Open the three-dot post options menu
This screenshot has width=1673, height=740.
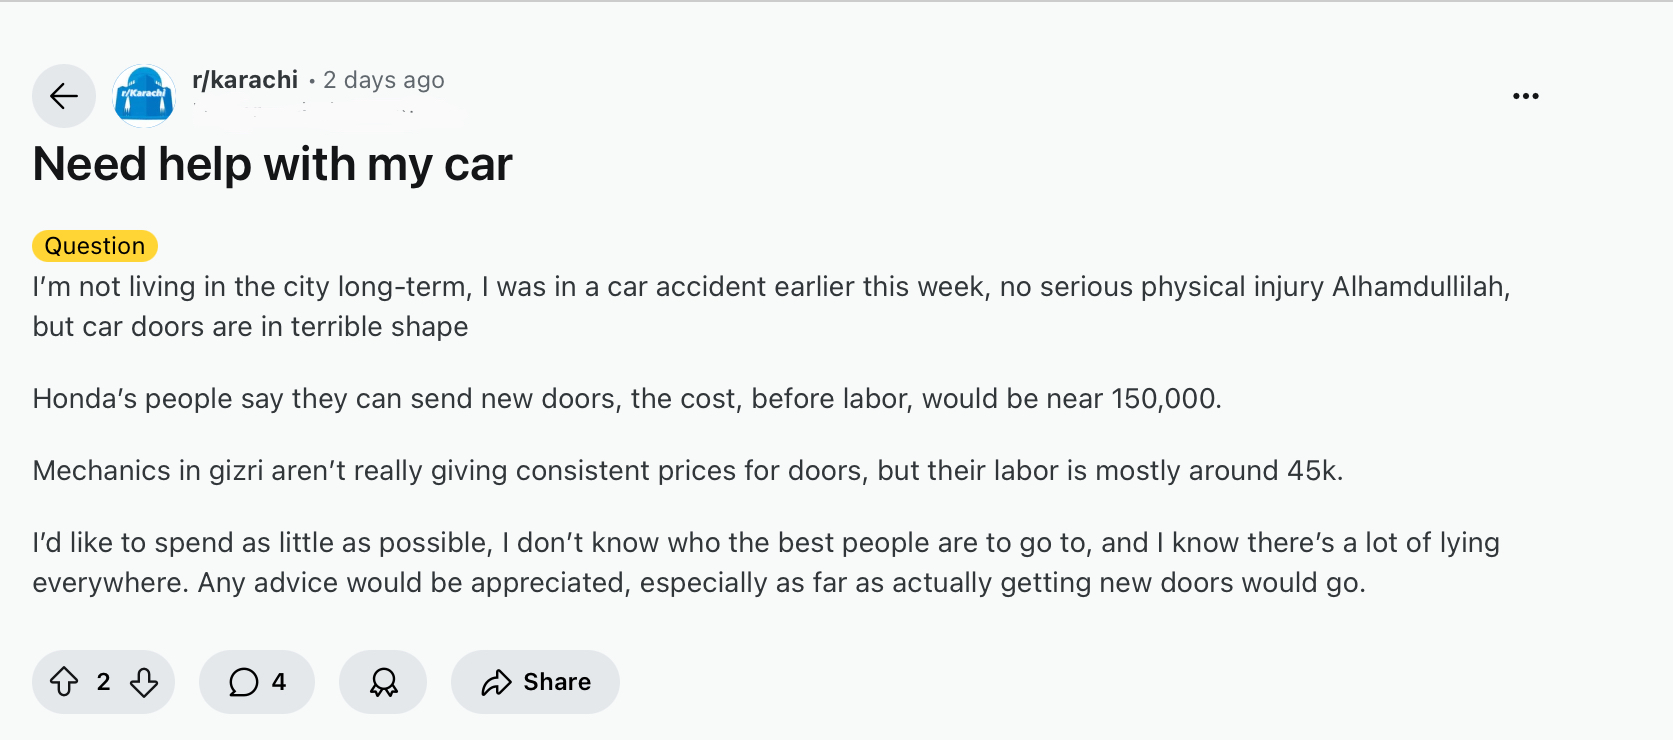[x=1525, y=96]
